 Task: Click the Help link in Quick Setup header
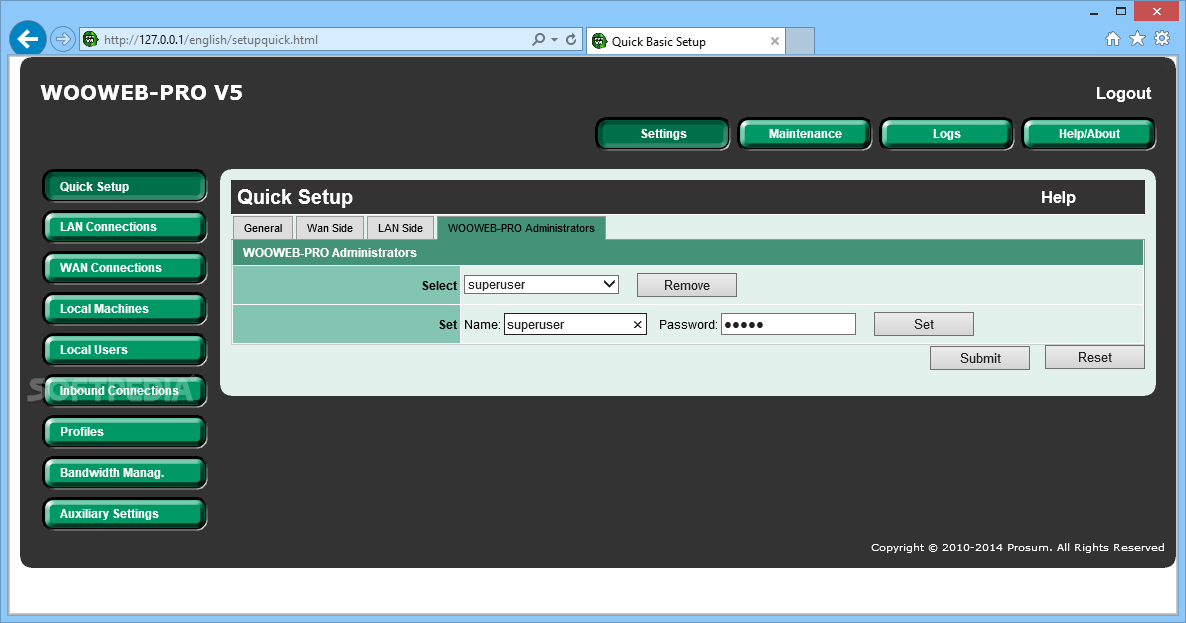[1057, 197]
